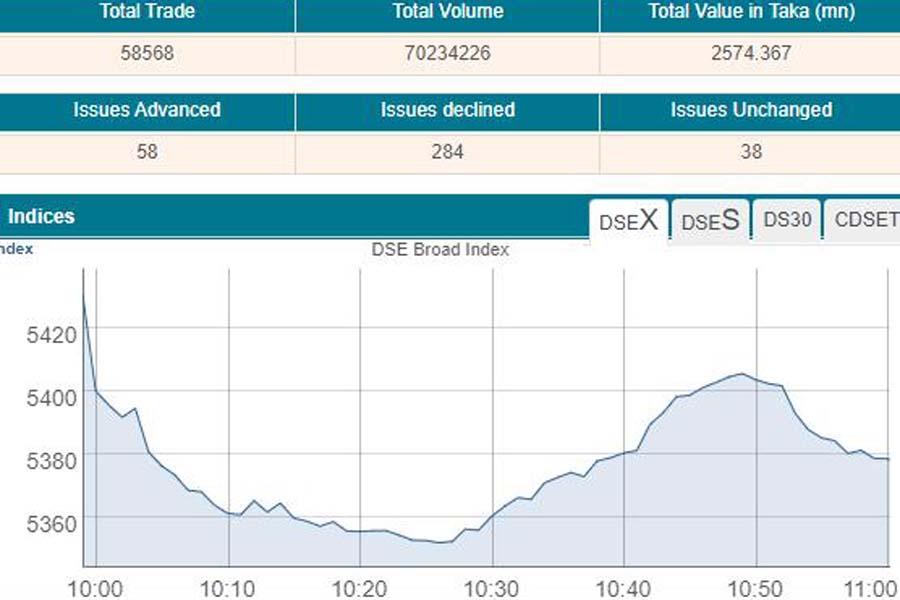900x600 pixels.
Task: Show the CDSET index tab
Action: pos(865,221)
